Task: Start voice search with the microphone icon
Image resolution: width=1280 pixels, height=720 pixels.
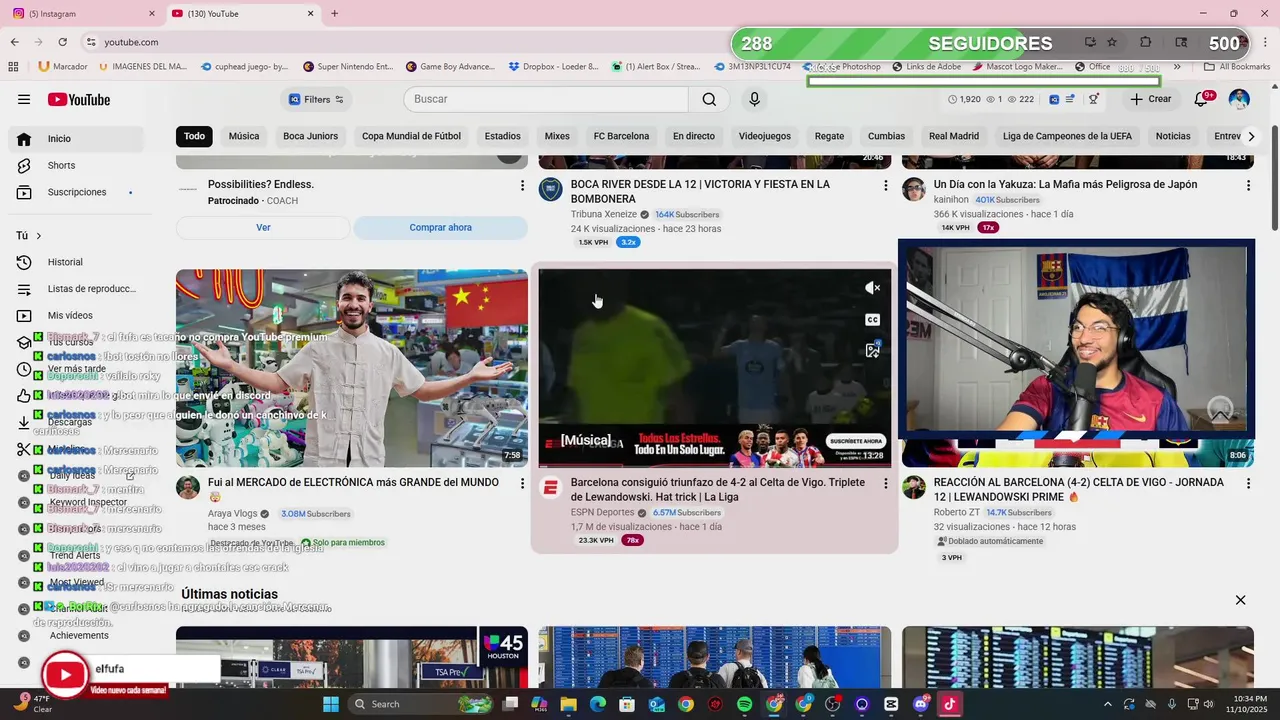Action: coord(755,99)
